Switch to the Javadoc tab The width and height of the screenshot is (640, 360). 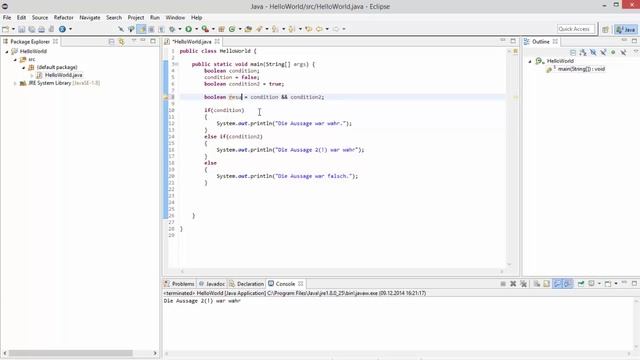212,284
